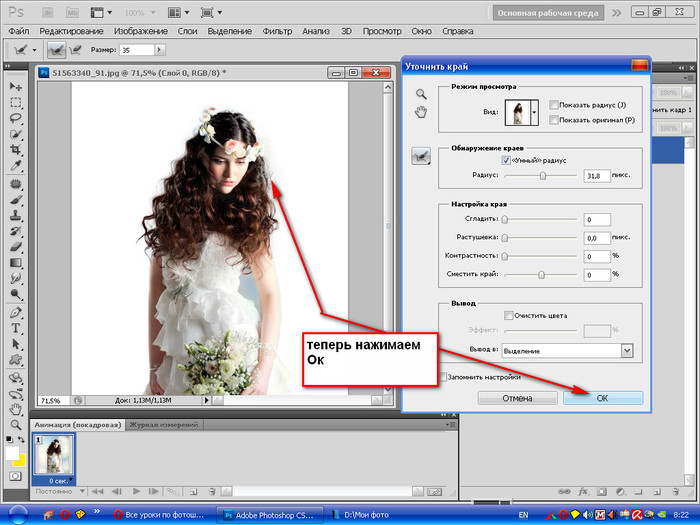Click the 'Радиус' slider handle
Viewport: 700px width, 525px height.
point(543,175)
